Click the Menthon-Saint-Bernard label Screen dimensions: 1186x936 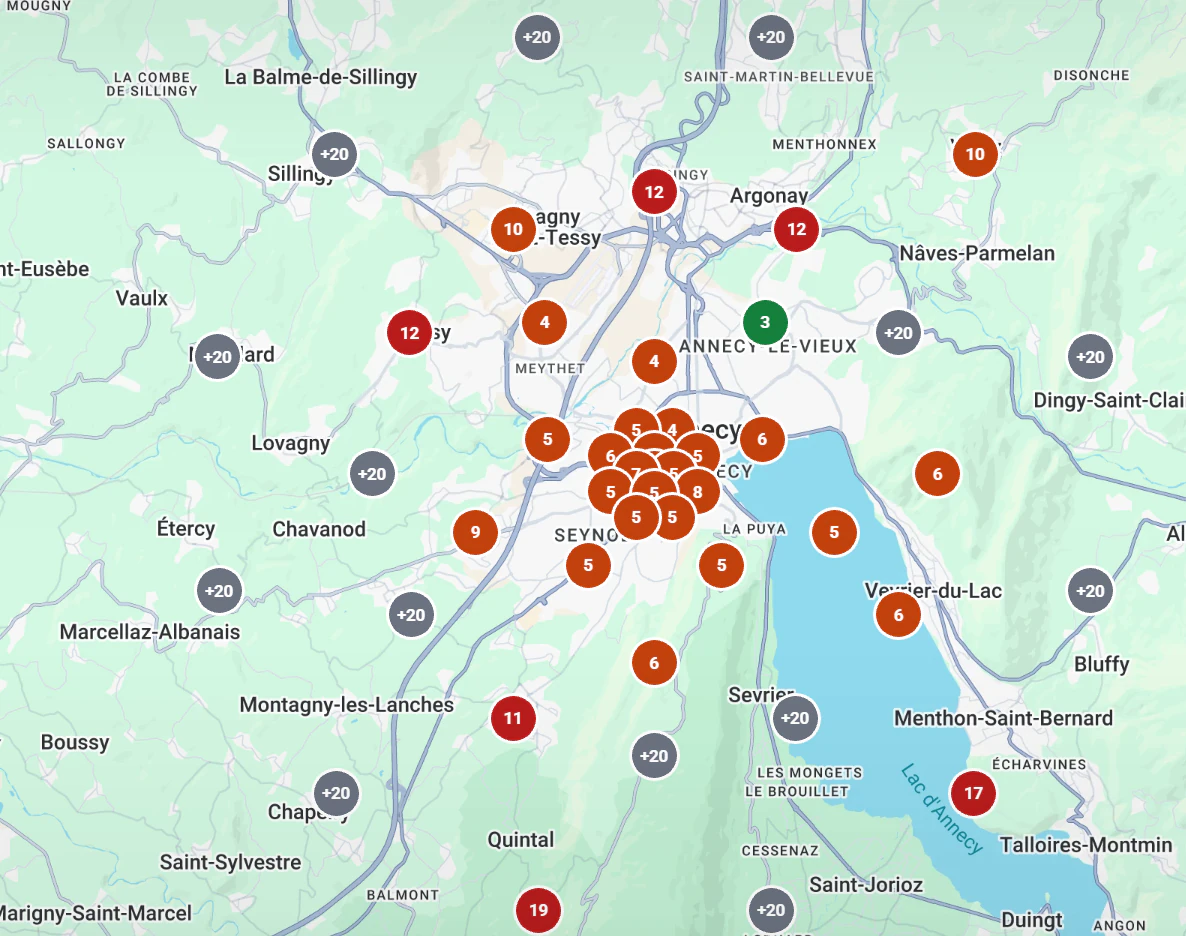(x=1004, y=717)
